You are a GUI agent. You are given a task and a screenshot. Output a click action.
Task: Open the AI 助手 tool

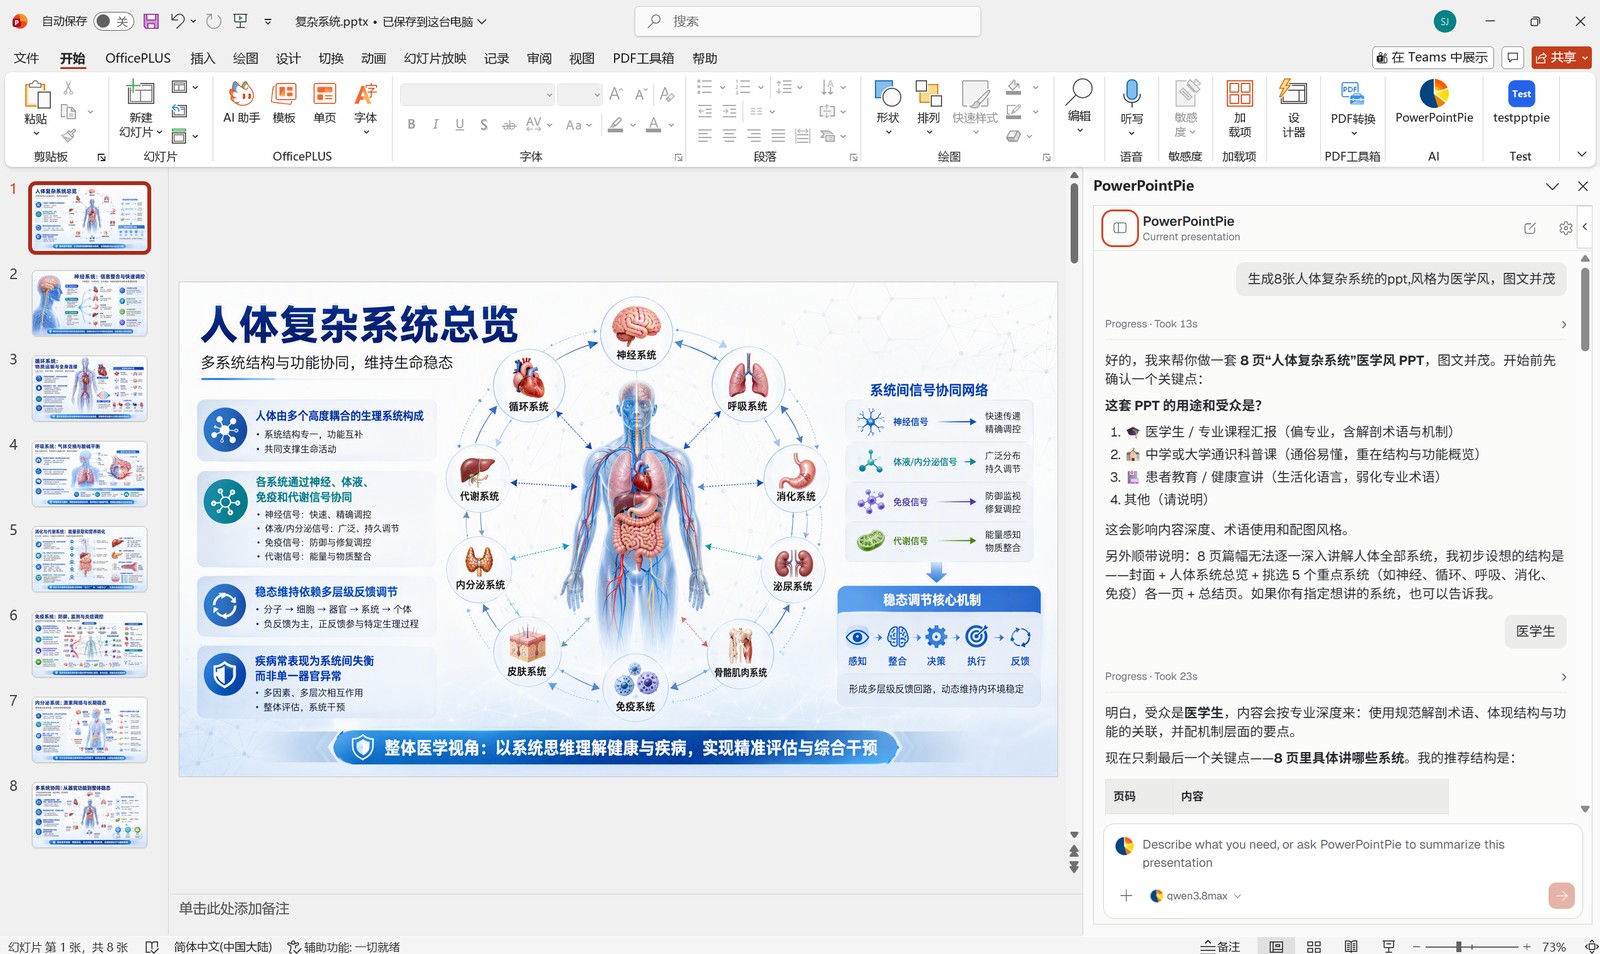pos(241,102)
